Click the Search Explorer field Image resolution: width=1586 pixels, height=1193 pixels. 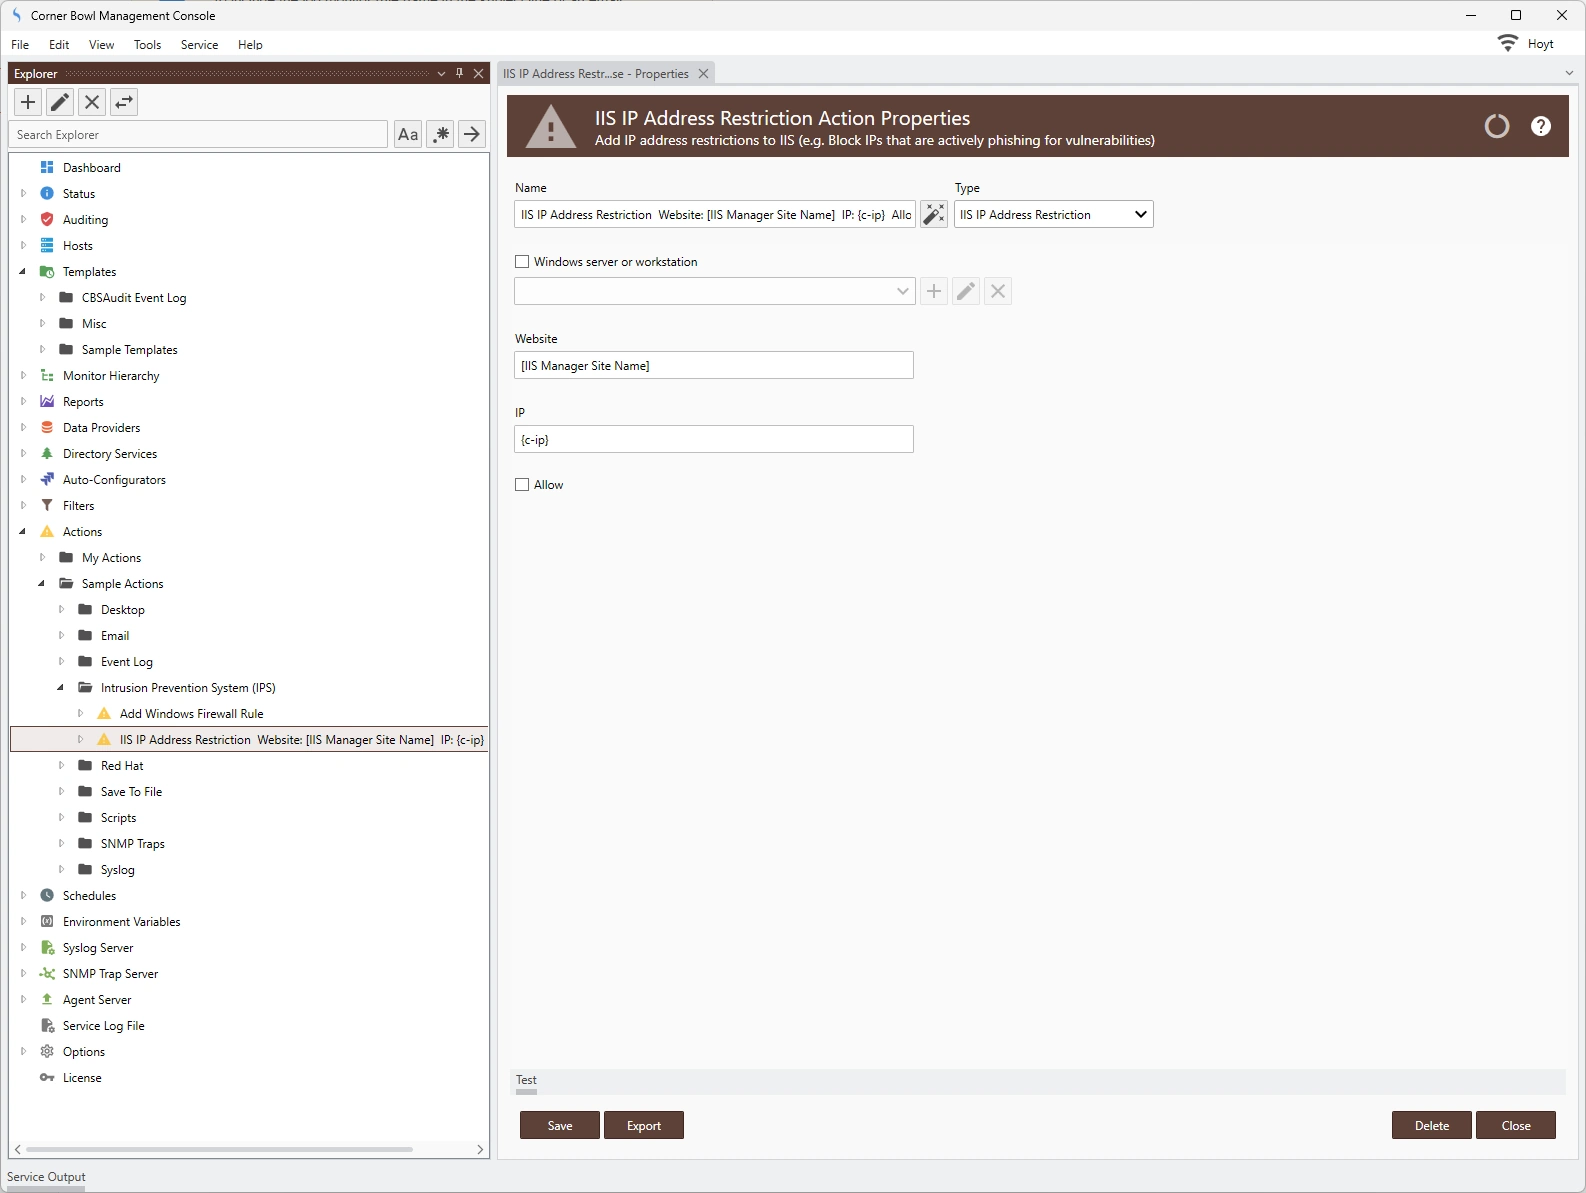click(198, 134)
